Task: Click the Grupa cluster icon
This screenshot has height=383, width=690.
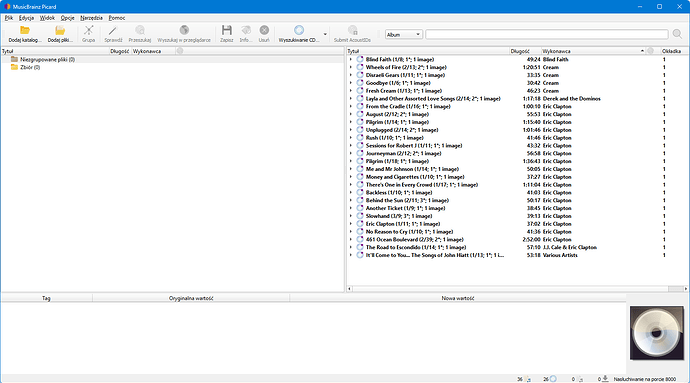Action: click(88, 30)
